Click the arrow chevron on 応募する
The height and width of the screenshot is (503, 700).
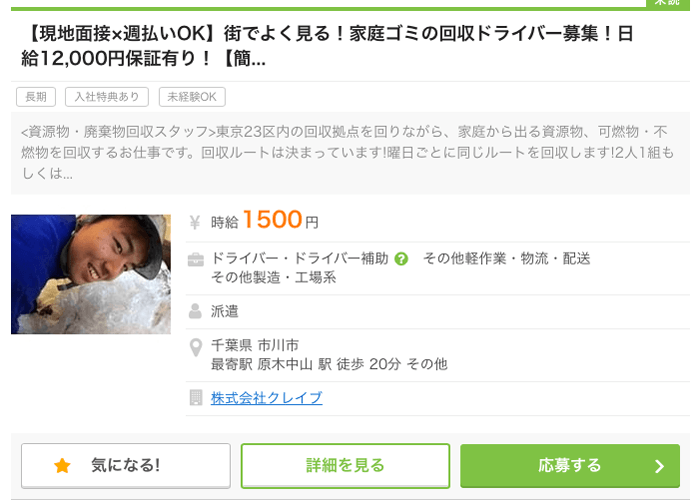pyautogui.click(x=659, y=466)
